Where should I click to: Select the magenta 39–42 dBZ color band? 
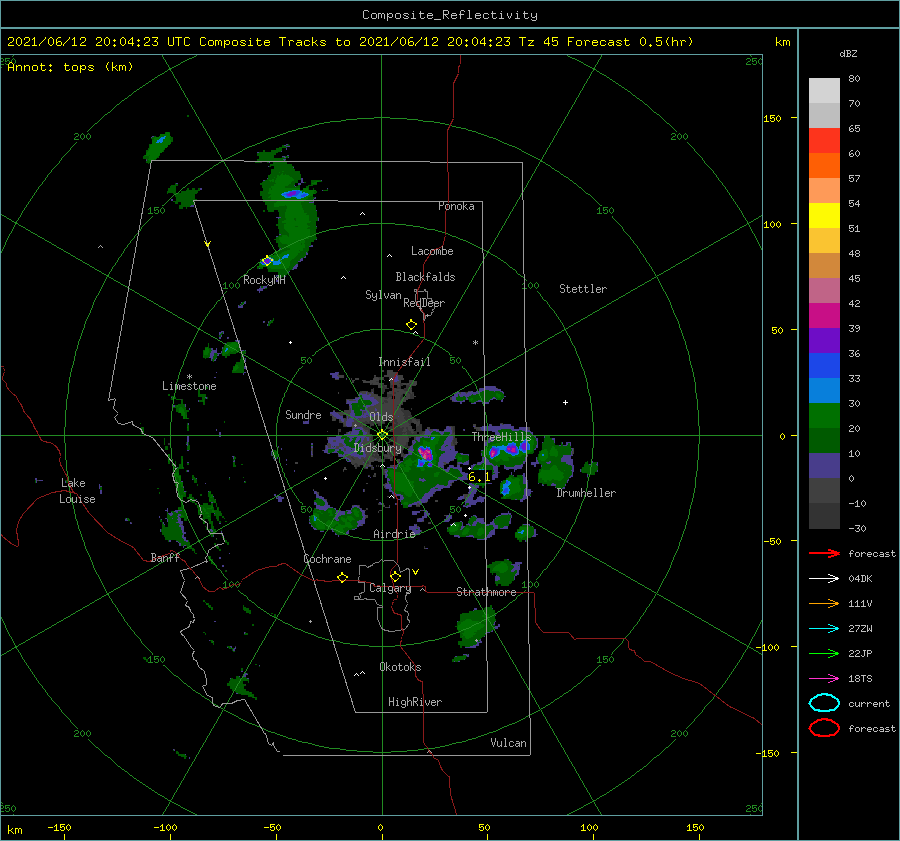click(824, 315)
